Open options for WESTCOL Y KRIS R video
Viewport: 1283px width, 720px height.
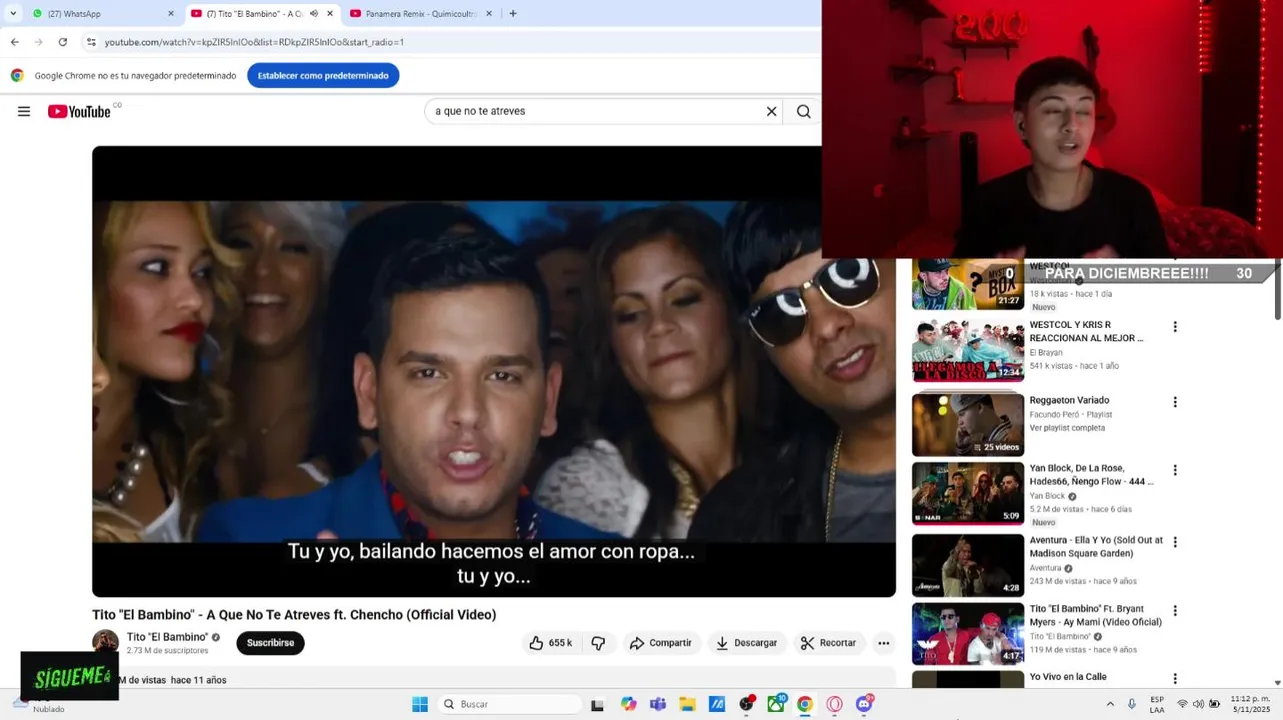pos(1175,327)
